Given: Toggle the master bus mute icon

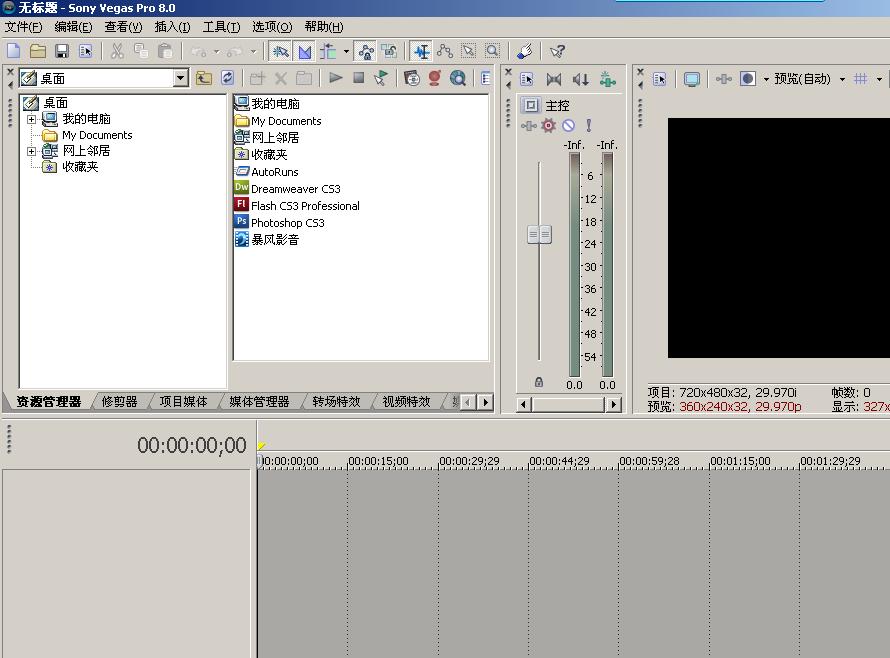Looking at the screenshot, I should tap(568, 125).
